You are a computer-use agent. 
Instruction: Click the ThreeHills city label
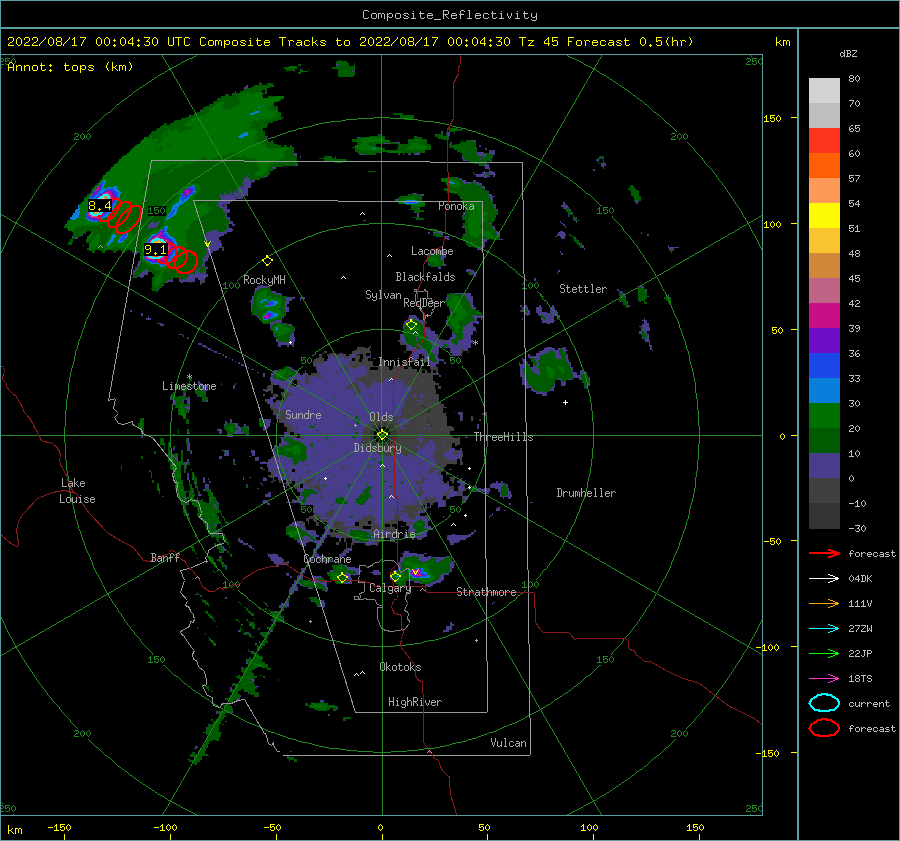[503, 437]
